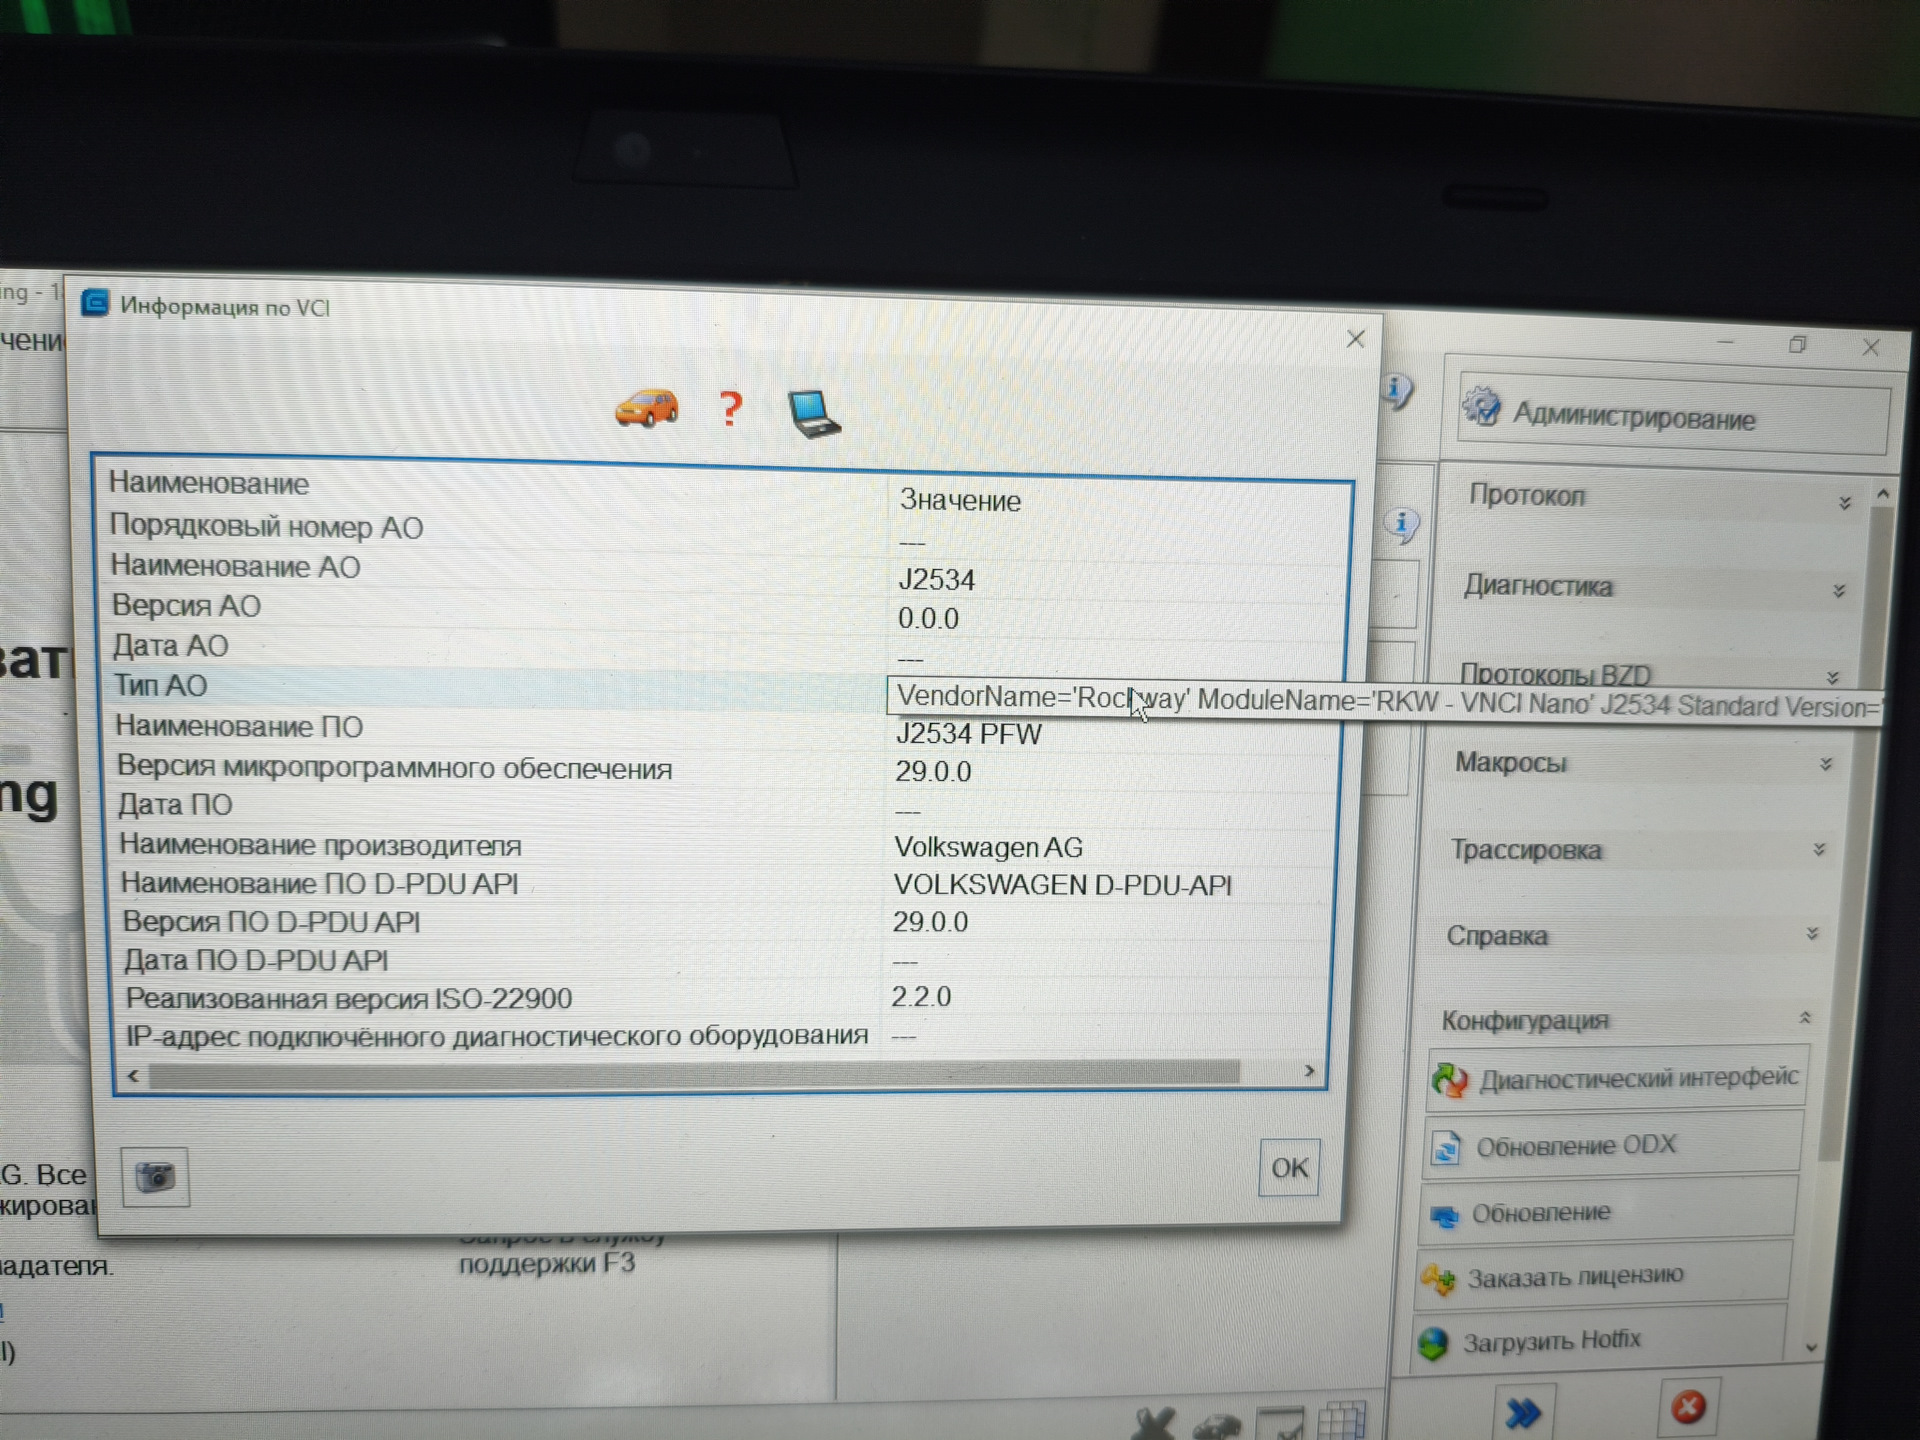Viewport: 1920px width, 1440px height.
Task: Click the blue double-arrow button at bottom
Action: pos(1522,1412)
